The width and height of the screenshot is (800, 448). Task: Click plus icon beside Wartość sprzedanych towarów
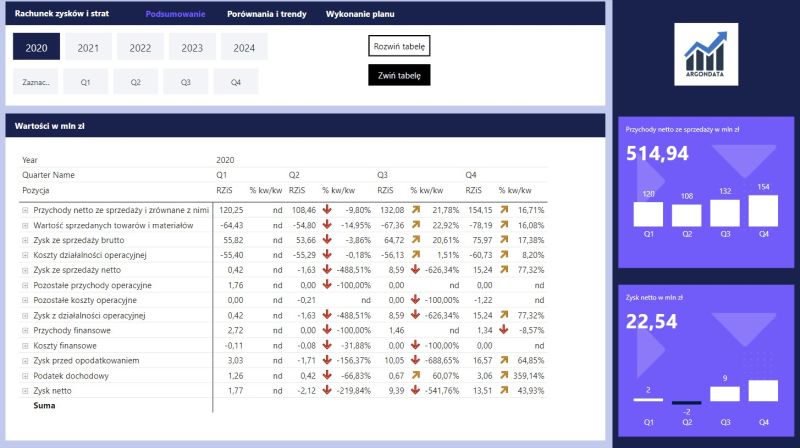(x=25, y=226)
